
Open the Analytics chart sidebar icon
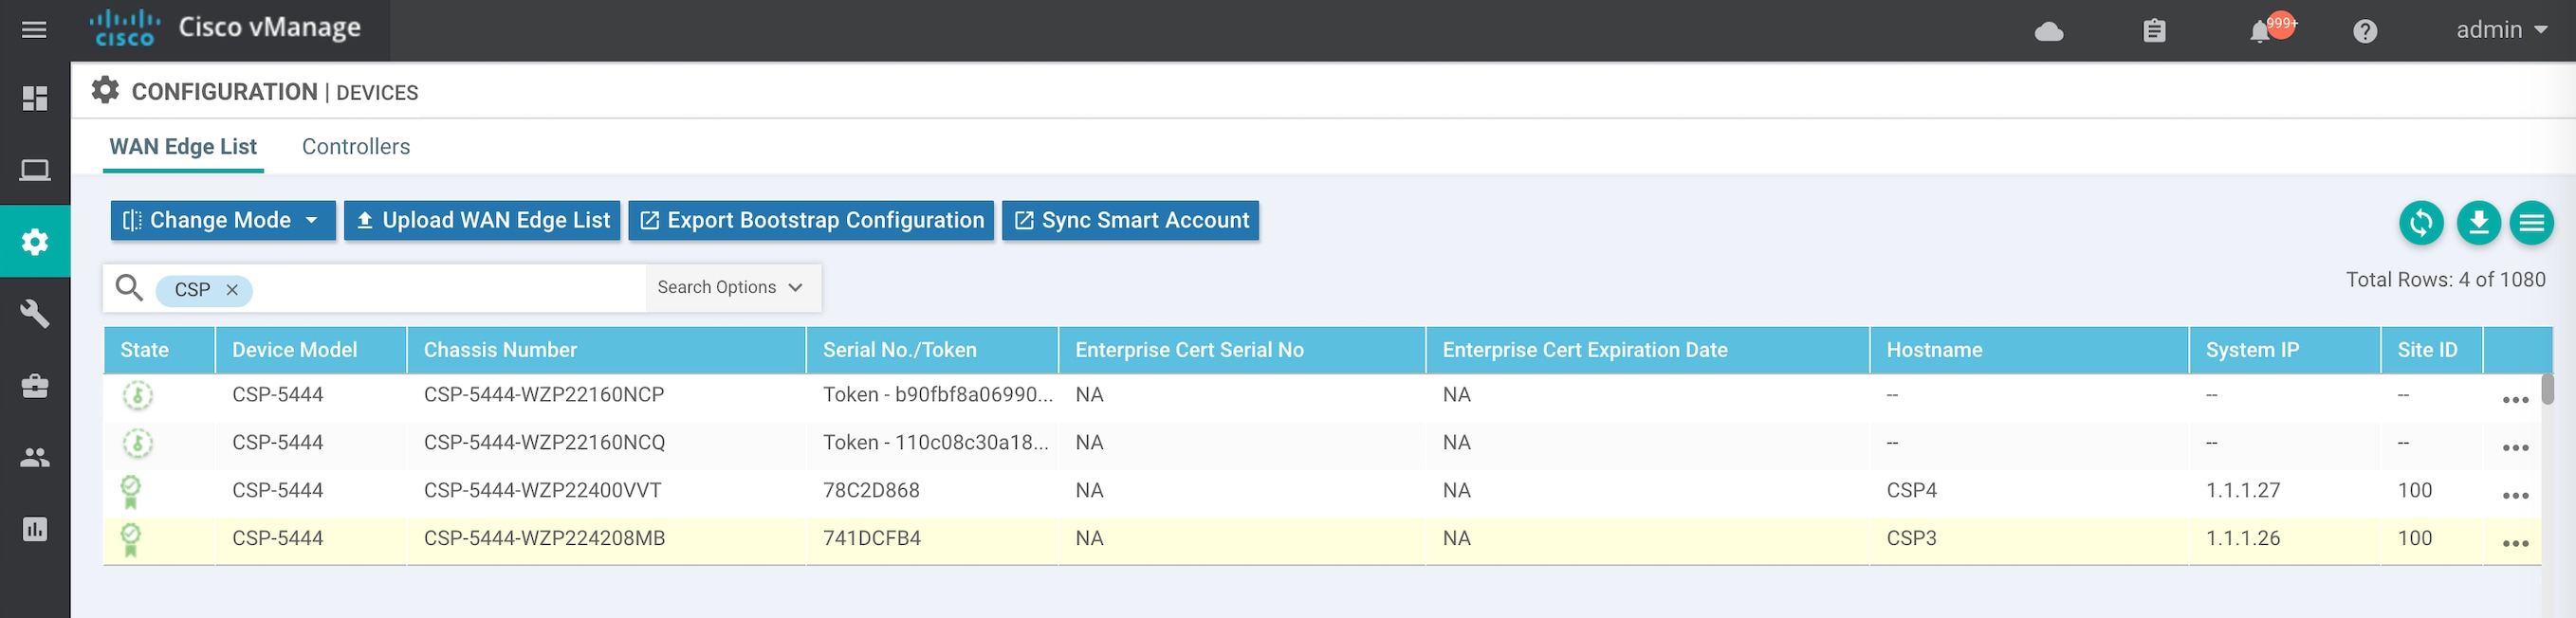pos(35,529)
